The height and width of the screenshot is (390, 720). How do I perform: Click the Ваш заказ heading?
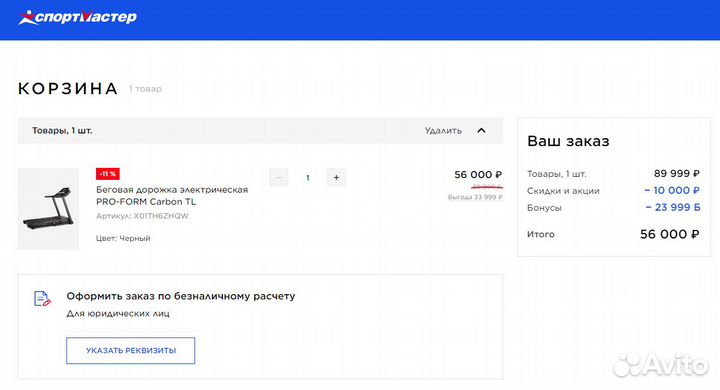(568, 141)
